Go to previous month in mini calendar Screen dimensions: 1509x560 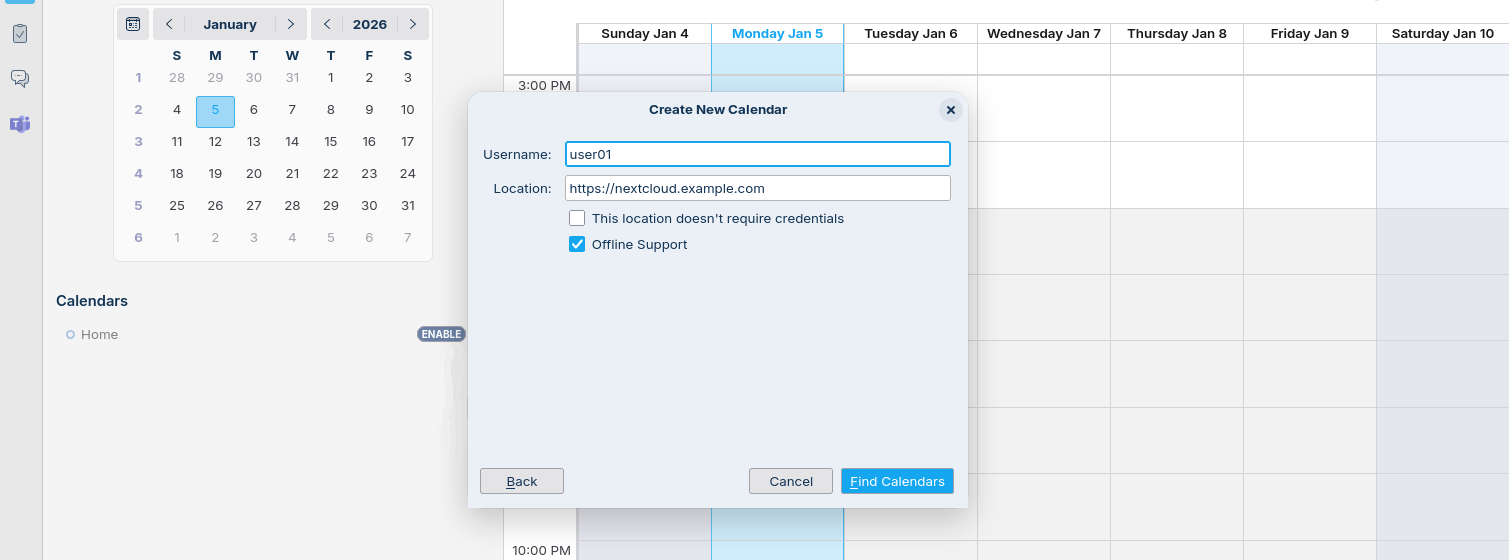tap(169, 24)
